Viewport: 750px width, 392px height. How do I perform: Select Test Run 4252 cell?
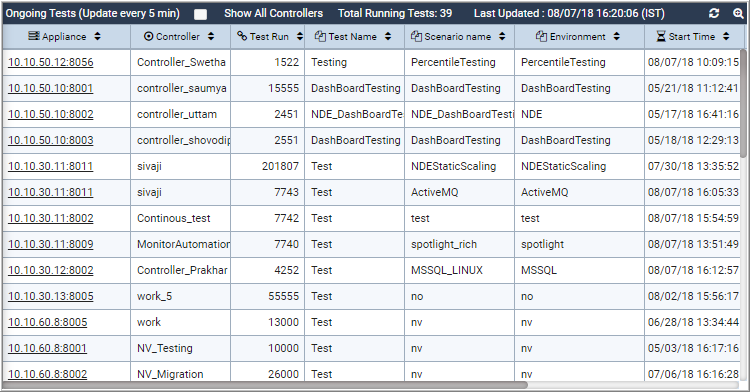pos(267,270)
